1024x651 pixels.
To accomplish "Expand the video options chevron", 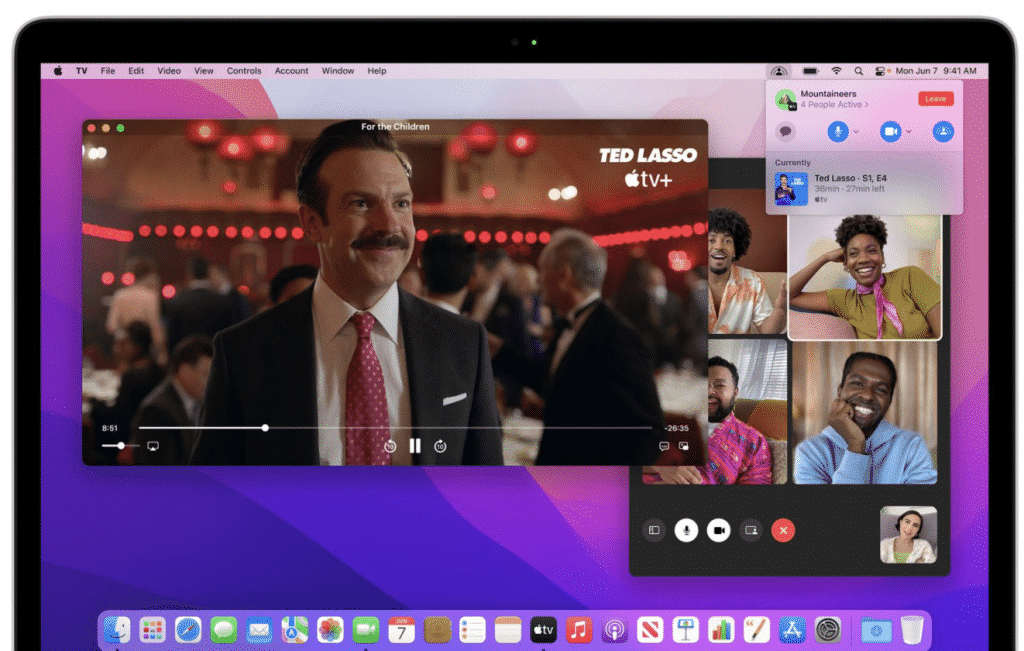I will 909,131.
